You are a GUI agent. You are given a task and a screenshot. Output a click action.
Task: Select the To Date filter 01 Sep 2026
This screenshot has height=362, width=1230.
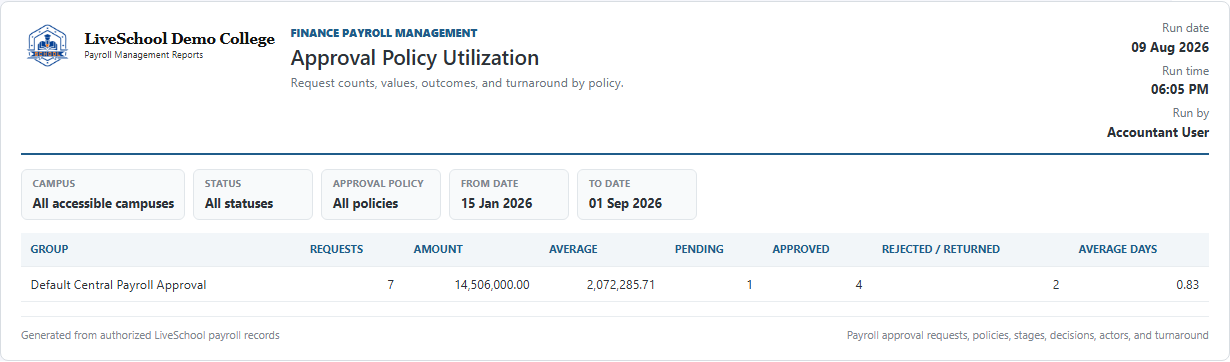[637, 195]
